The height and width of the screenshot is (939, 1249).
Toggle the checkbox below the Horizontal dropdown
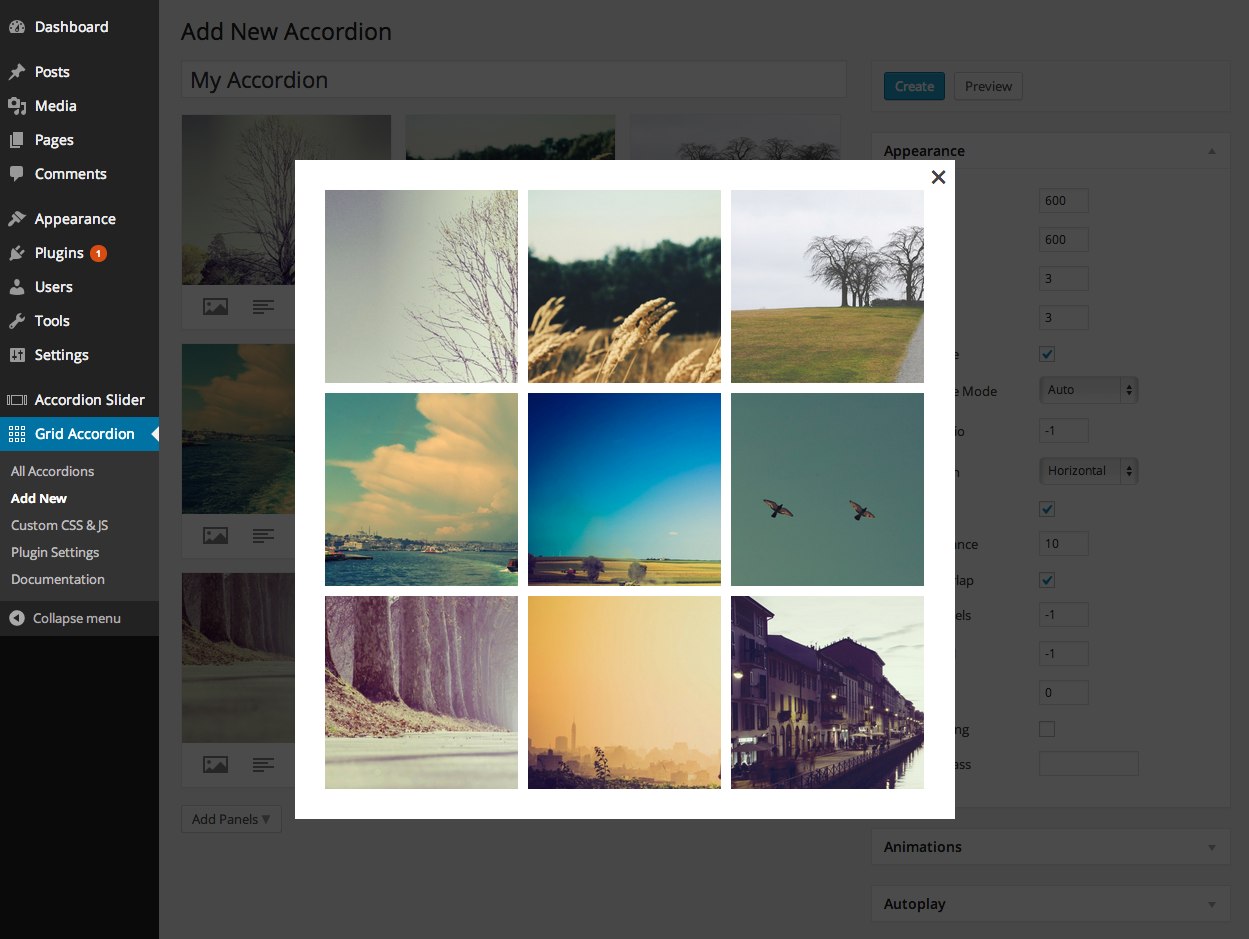(1047, 509)
